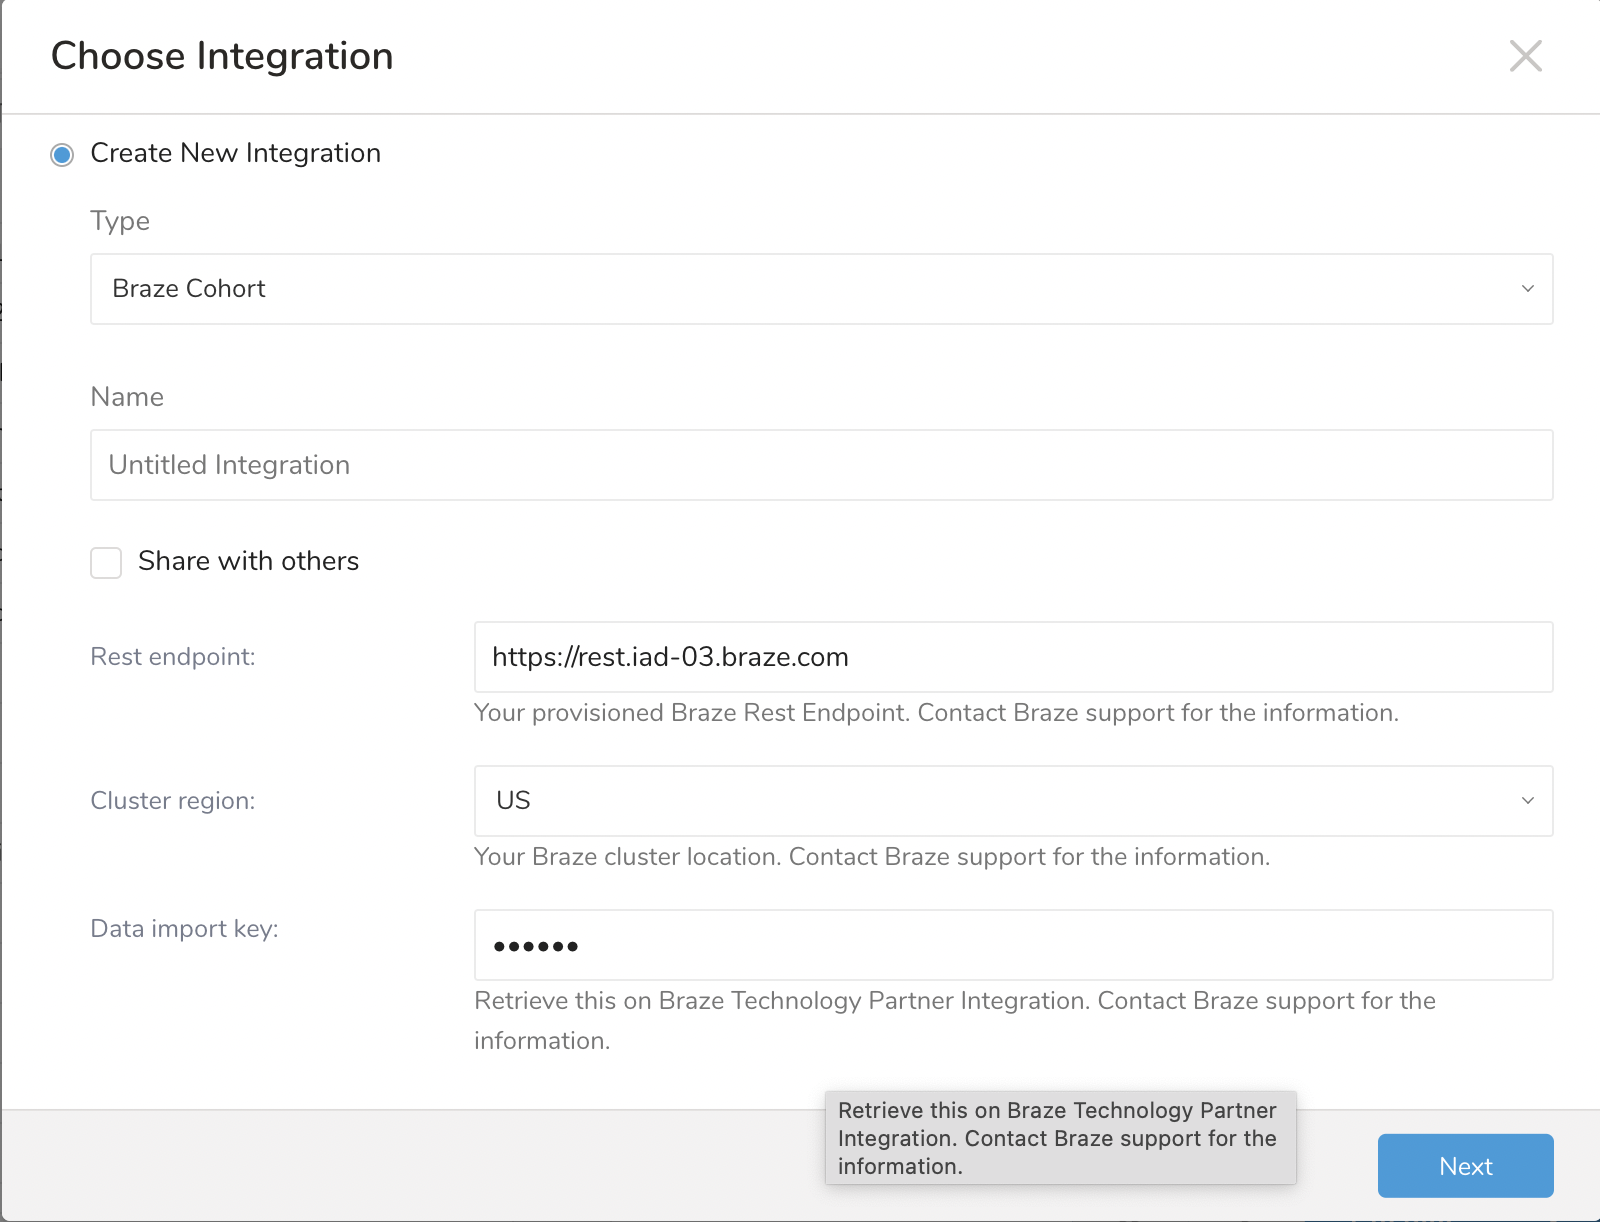Focus the Data import key password field
Screen dimensions: 1600x1222
pos(1012,945)
